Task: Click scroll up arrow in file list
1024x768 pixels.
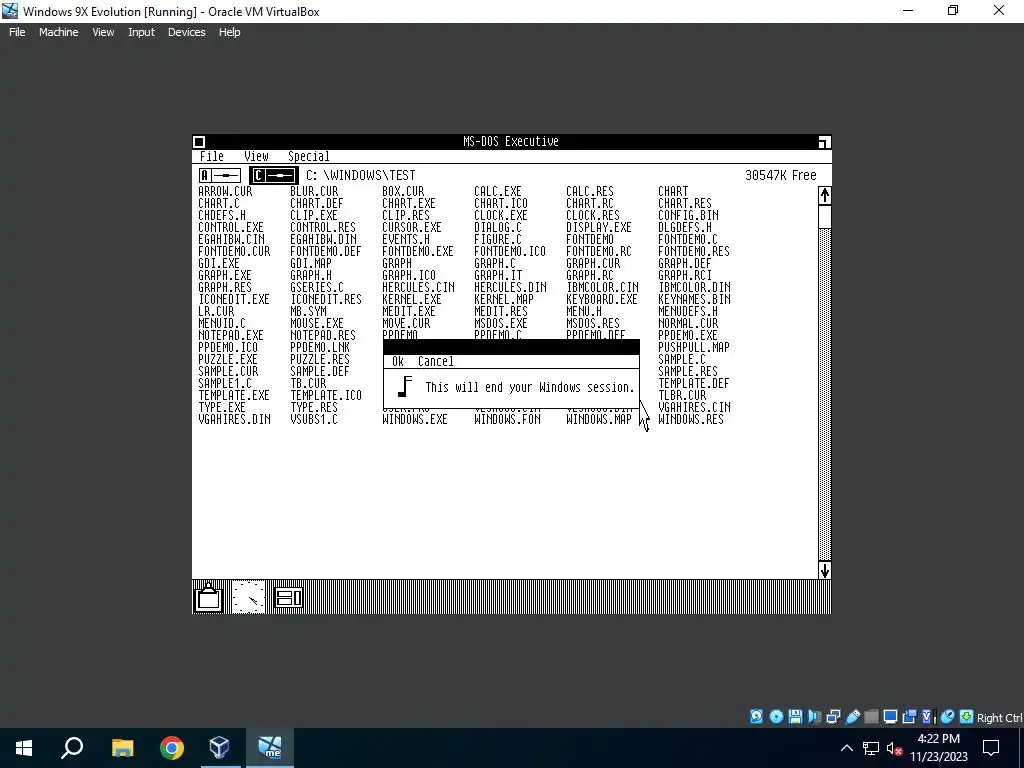Action: point(824,195)
